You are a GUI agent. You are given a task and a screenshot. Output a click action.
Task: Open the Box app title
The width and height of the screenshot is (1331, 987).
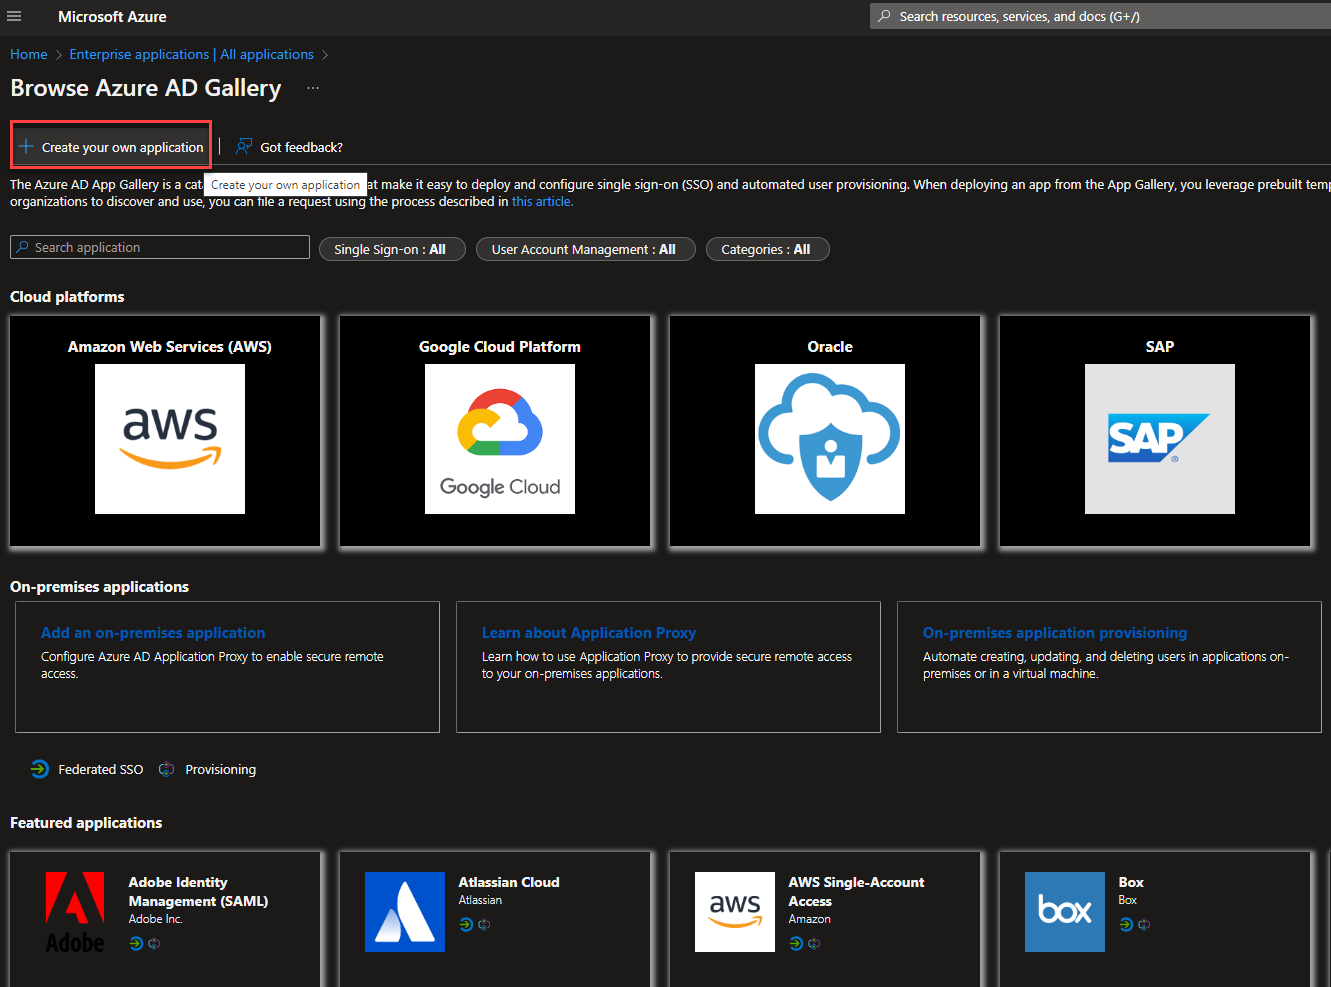pyautogui.click(x=1131, y=882)
